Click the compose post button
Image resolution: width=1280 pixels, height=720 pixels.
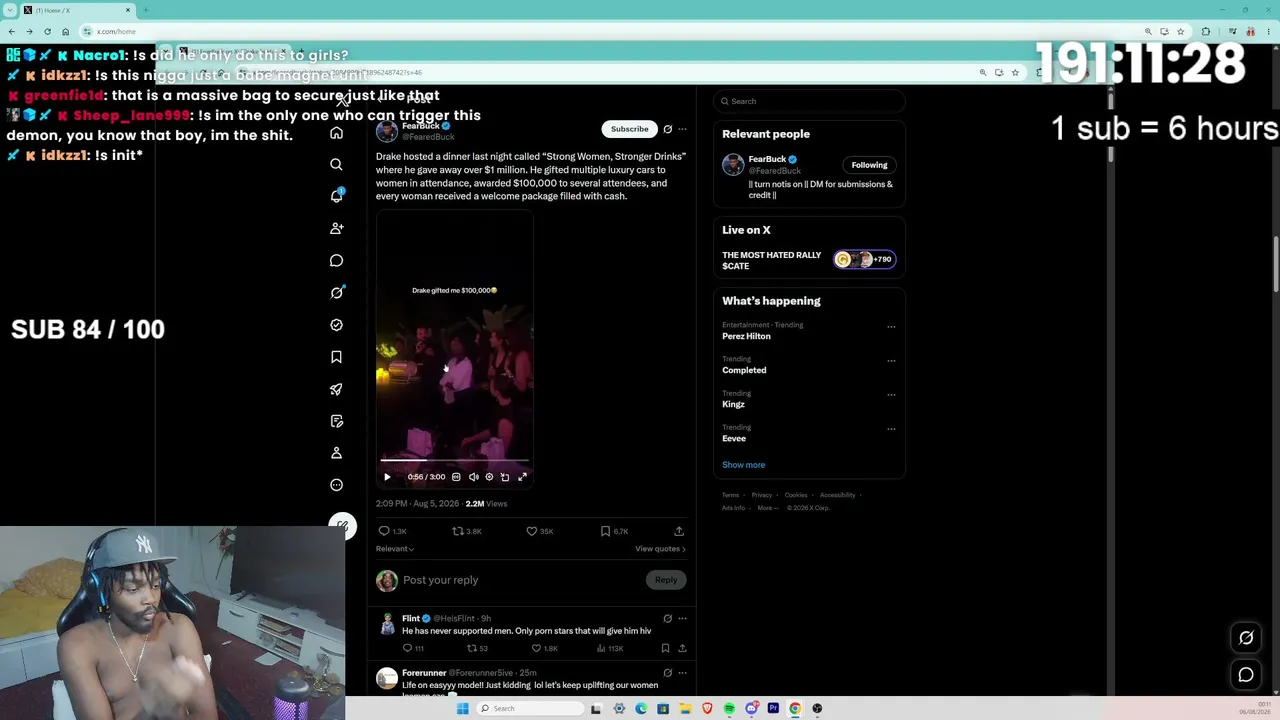[342, 526]
